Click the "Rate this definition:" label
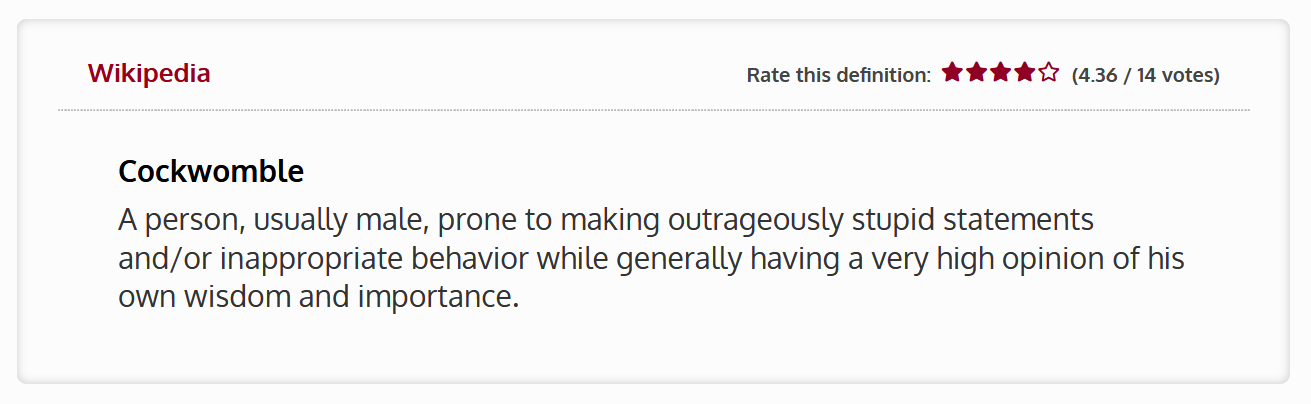The width and height of the screenshot is (1311, 404). click(838, 75)
